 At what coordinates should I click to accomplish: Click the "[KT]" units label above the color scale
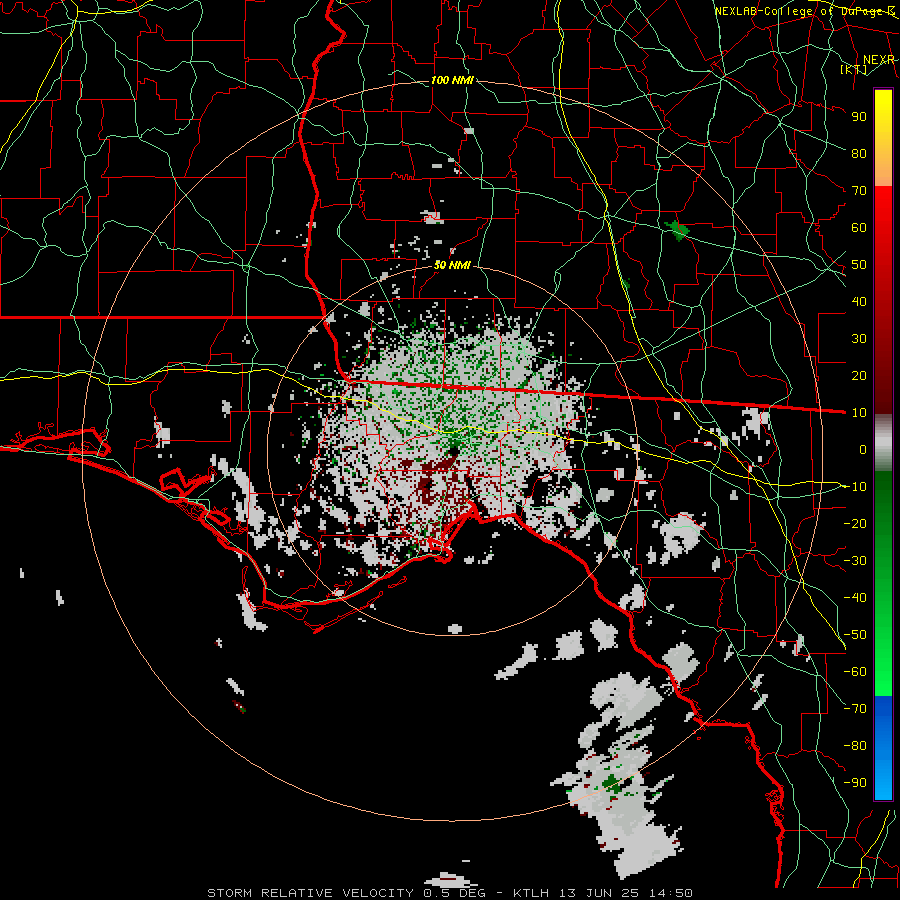pyautogui.click(x=854, y=69)
